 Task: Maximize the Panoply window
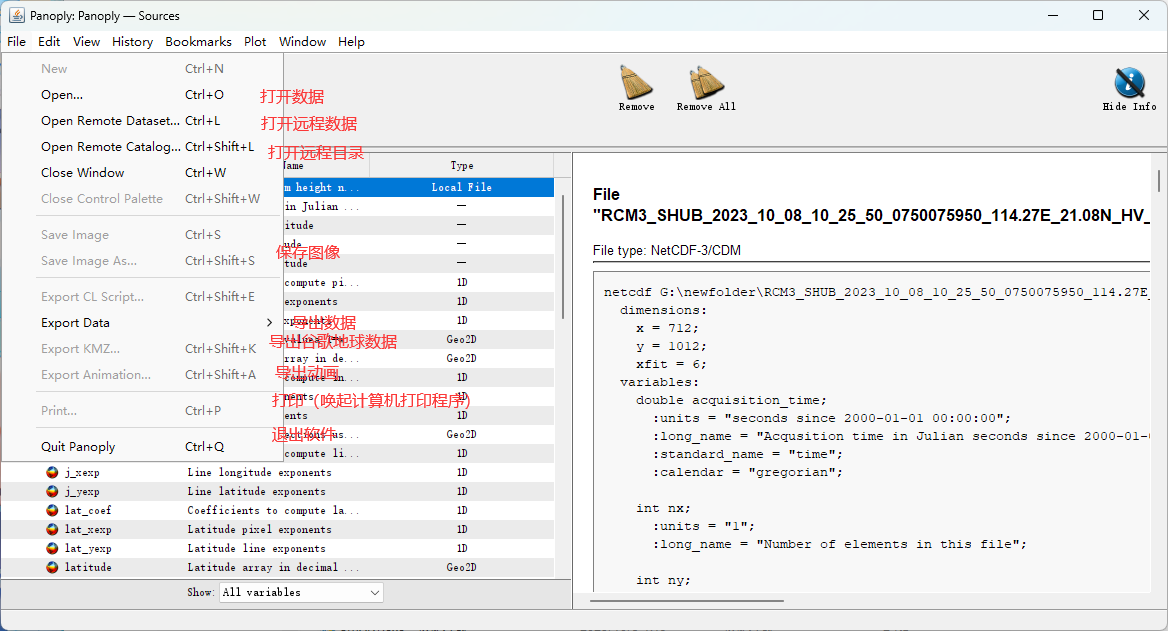1098,15
